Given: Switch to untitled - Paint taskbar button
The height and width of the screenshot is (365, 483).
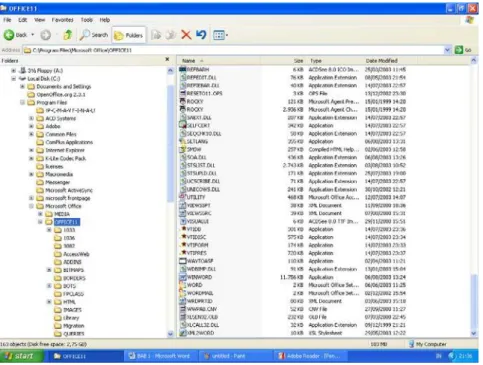Looking at the screenshot, I should click(x=235, y=356).
